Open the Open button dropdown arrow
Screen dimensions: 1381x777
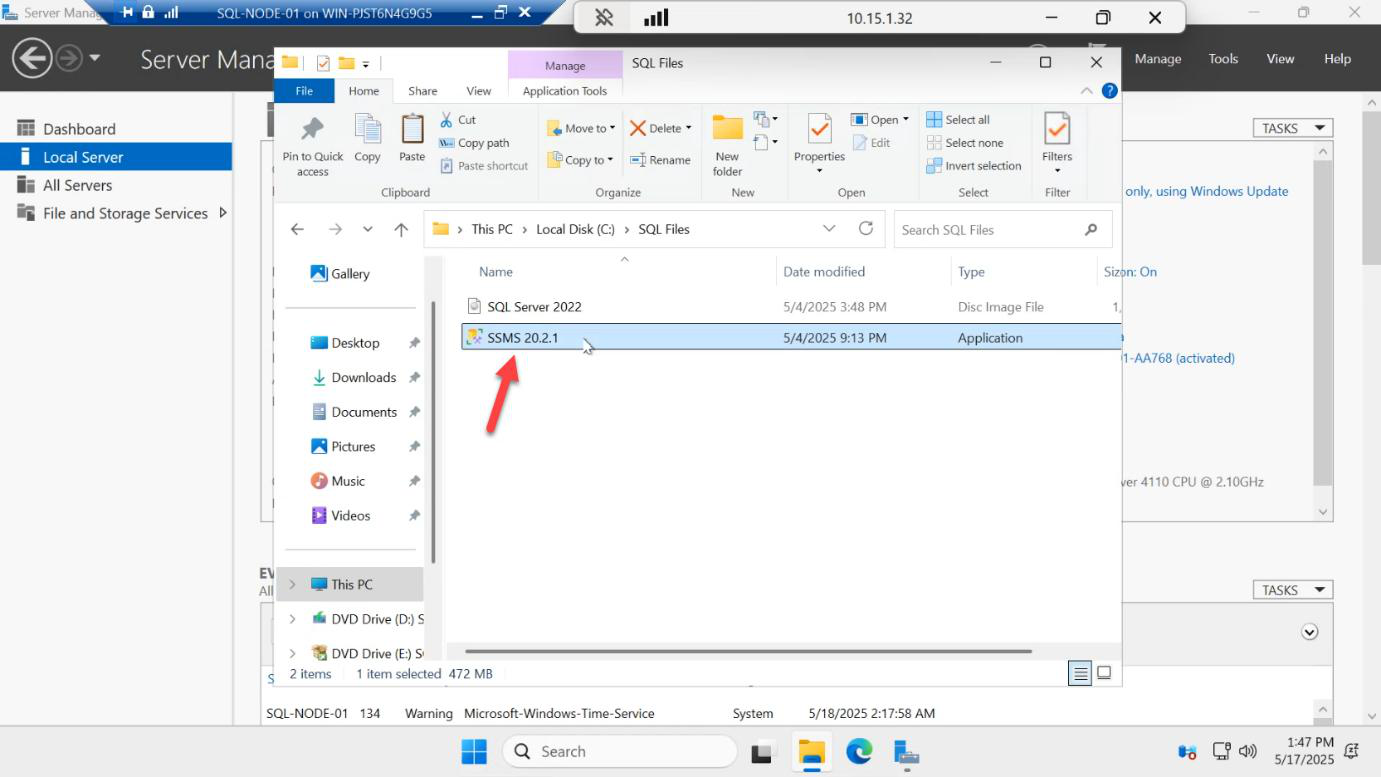[x=906, y=120]
